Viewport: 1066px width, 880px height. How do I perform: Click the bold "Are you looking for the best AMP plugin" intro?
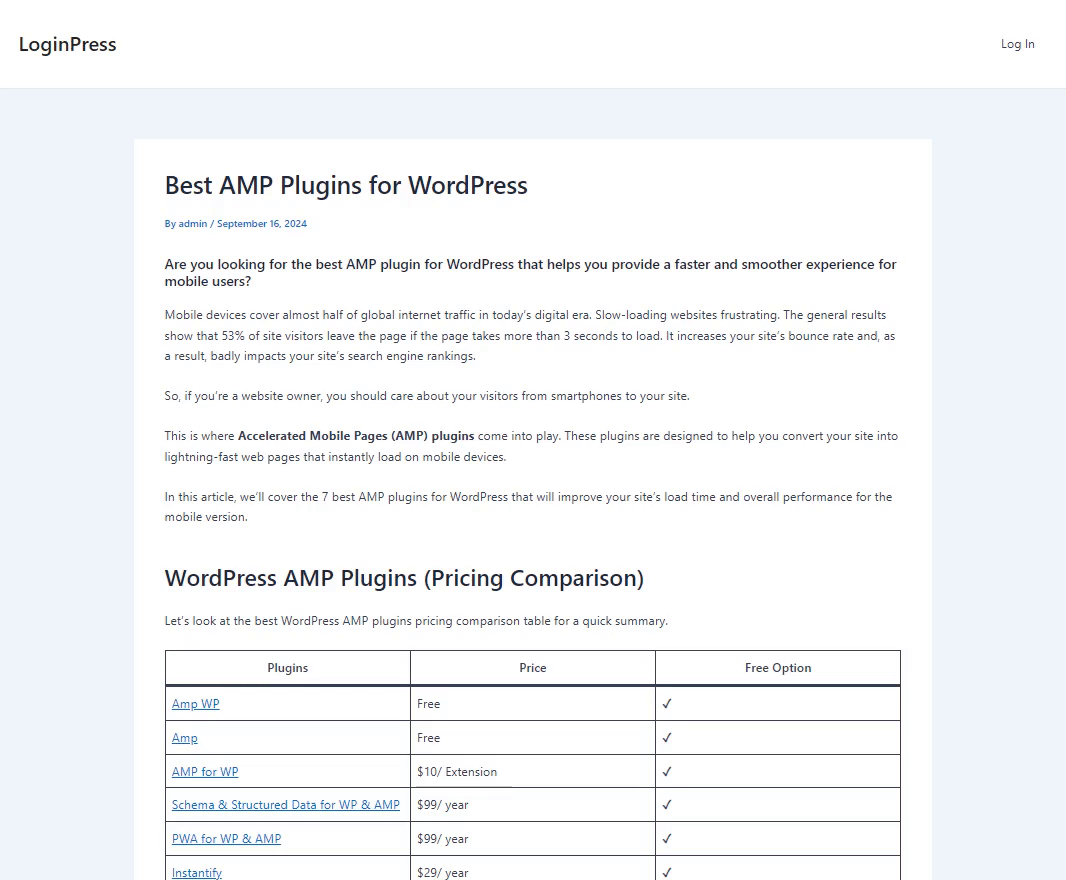(x=530, y=273)
